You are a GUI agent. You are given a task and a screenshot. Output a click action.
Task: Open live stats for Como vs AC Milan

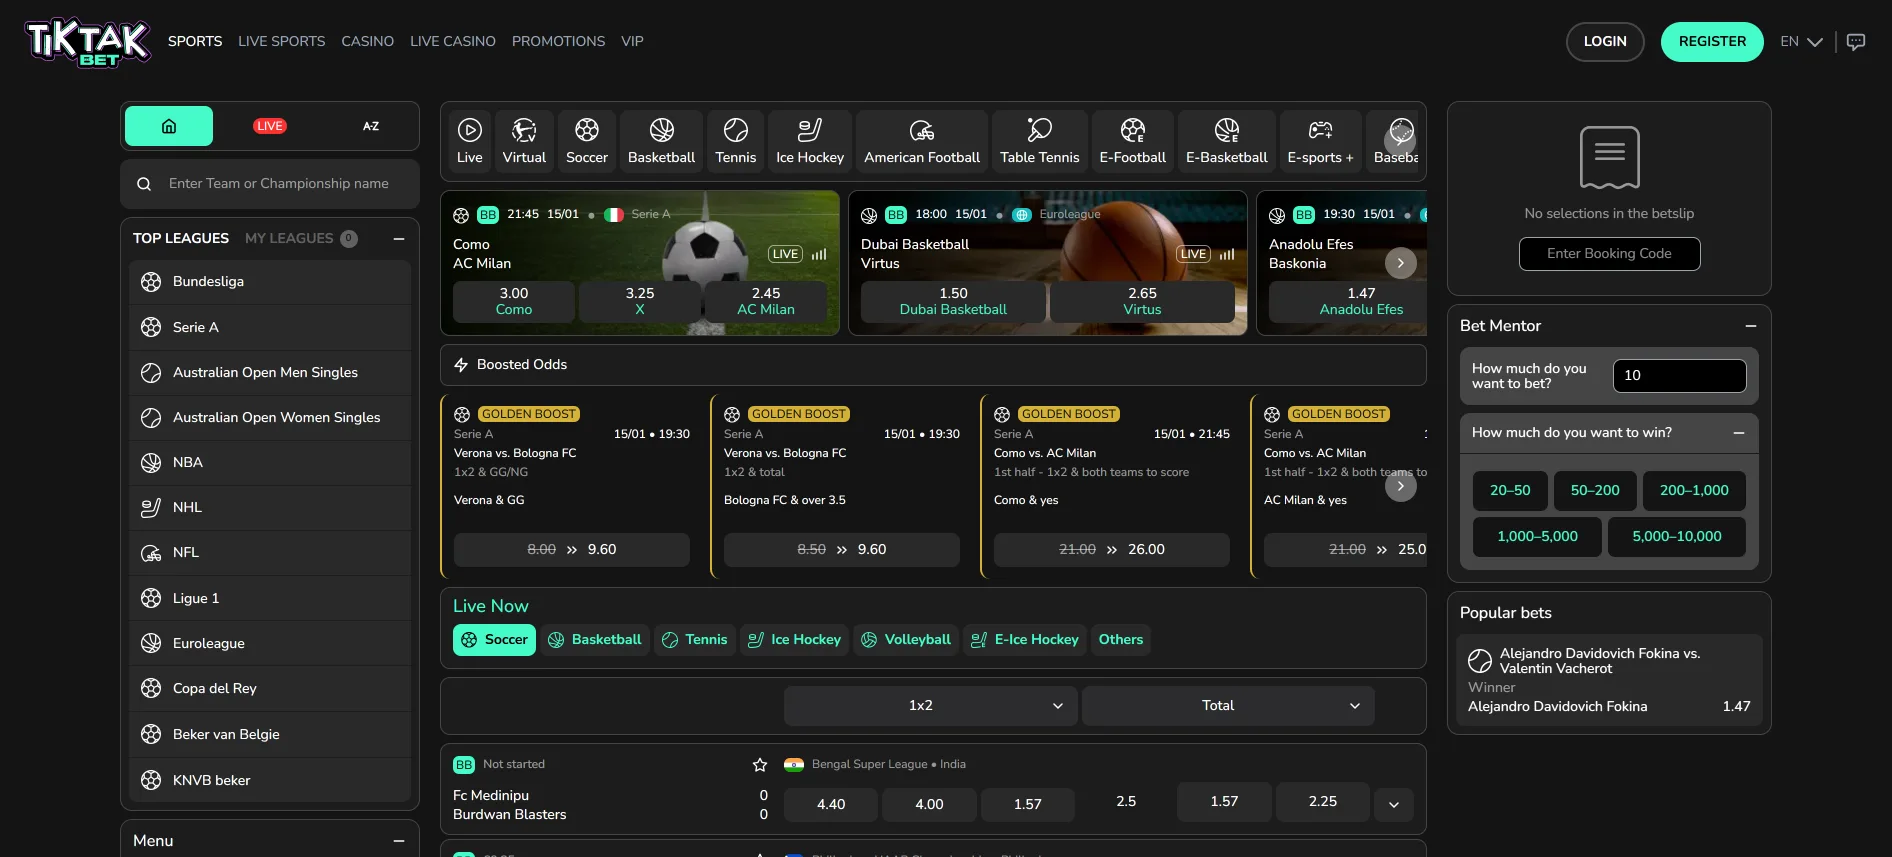pyautogui.click(x=819, y=254)
